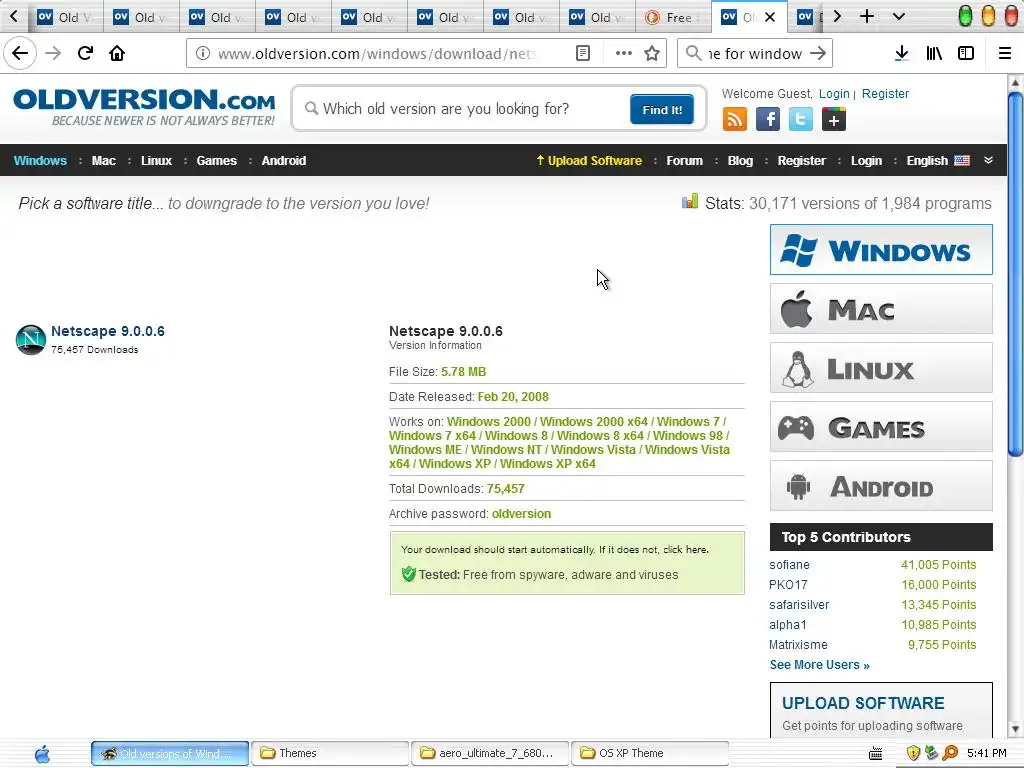
Task: Open See More Users link
Action: (819, 665)
